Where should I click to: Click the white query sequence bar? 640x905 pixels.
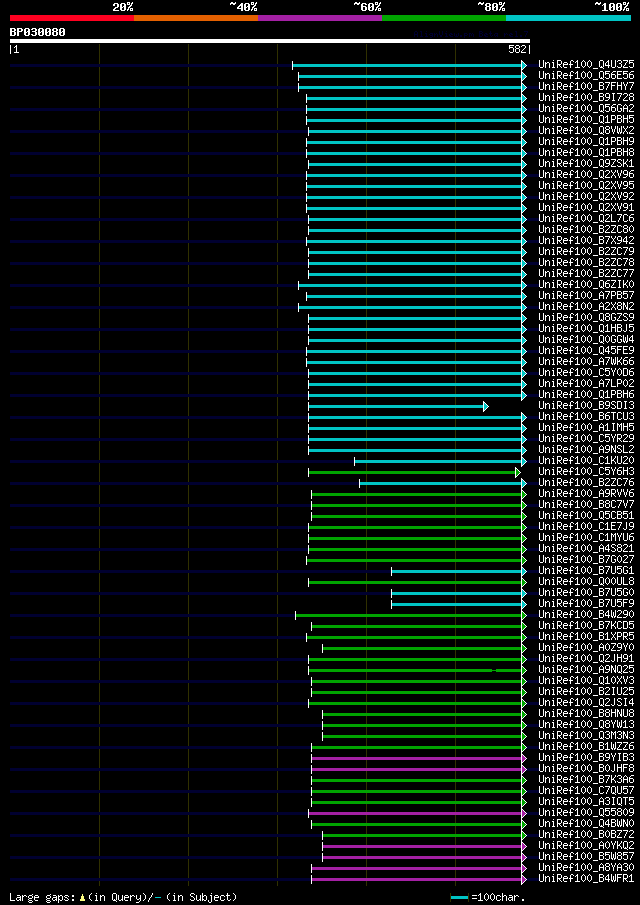270,41
